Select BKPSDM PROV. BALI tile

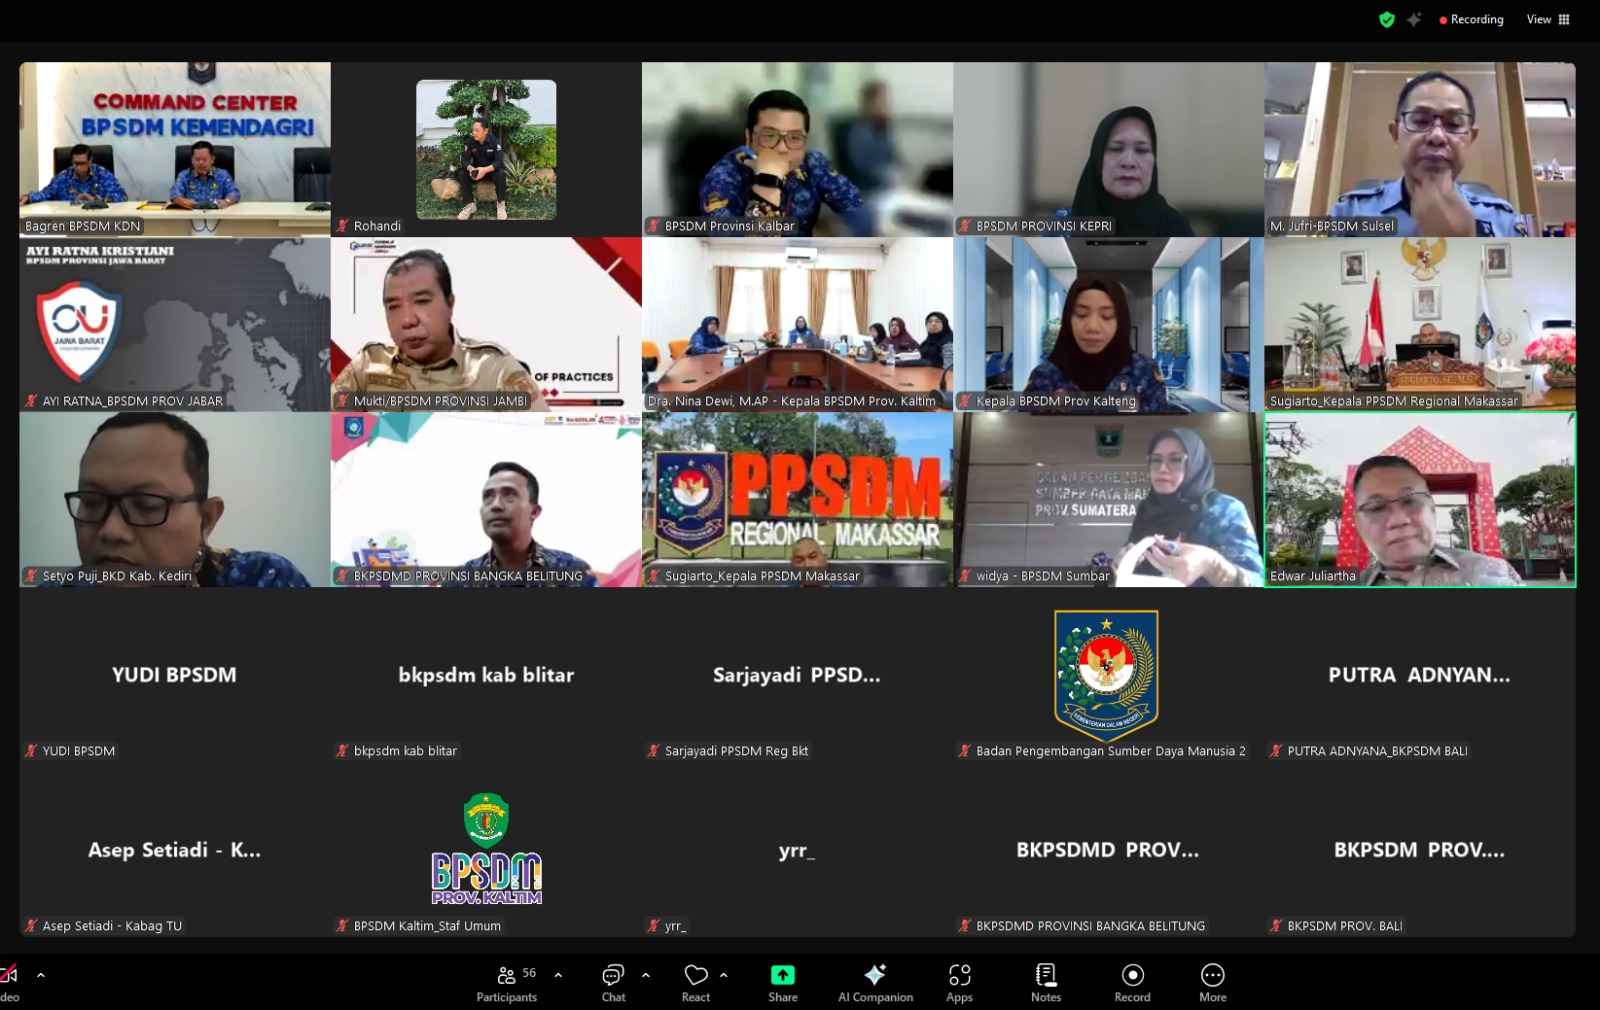tap(1420, 850)
